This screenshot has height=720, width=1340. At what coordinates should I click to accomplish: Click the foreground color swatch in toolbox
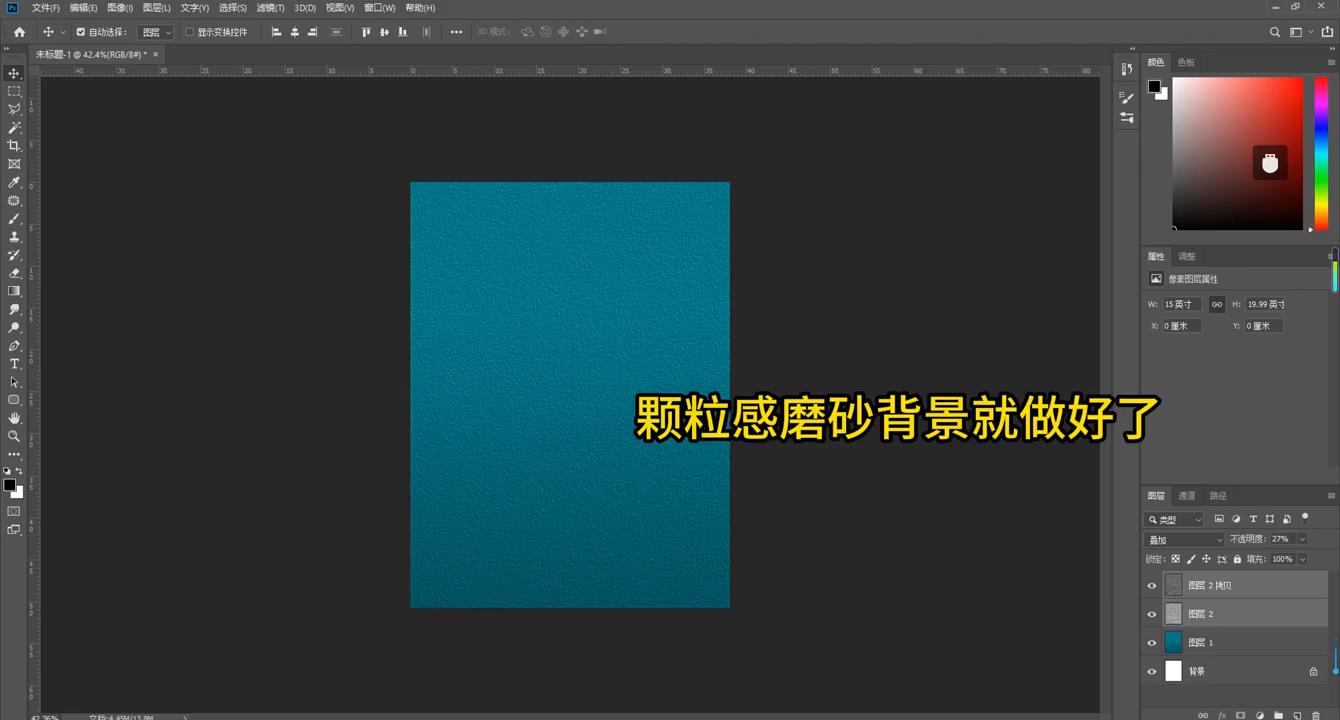point(9,485)
